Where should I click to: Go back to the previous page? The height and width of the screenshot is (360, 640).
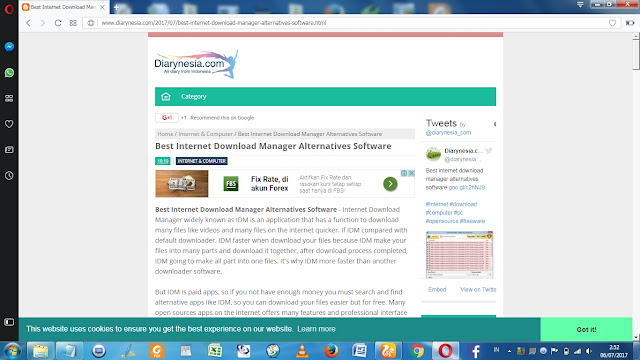28,23
